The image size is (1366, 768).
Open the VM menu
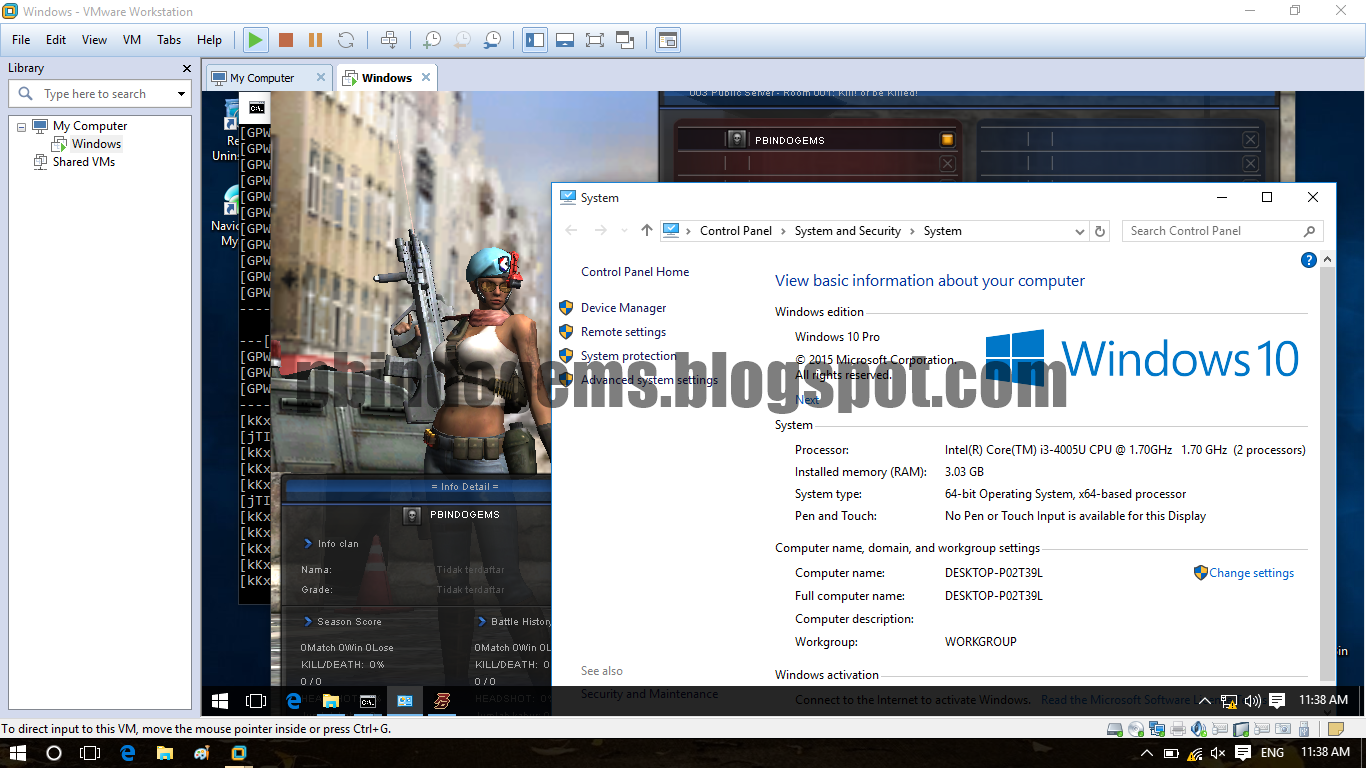tap(132, 40)
